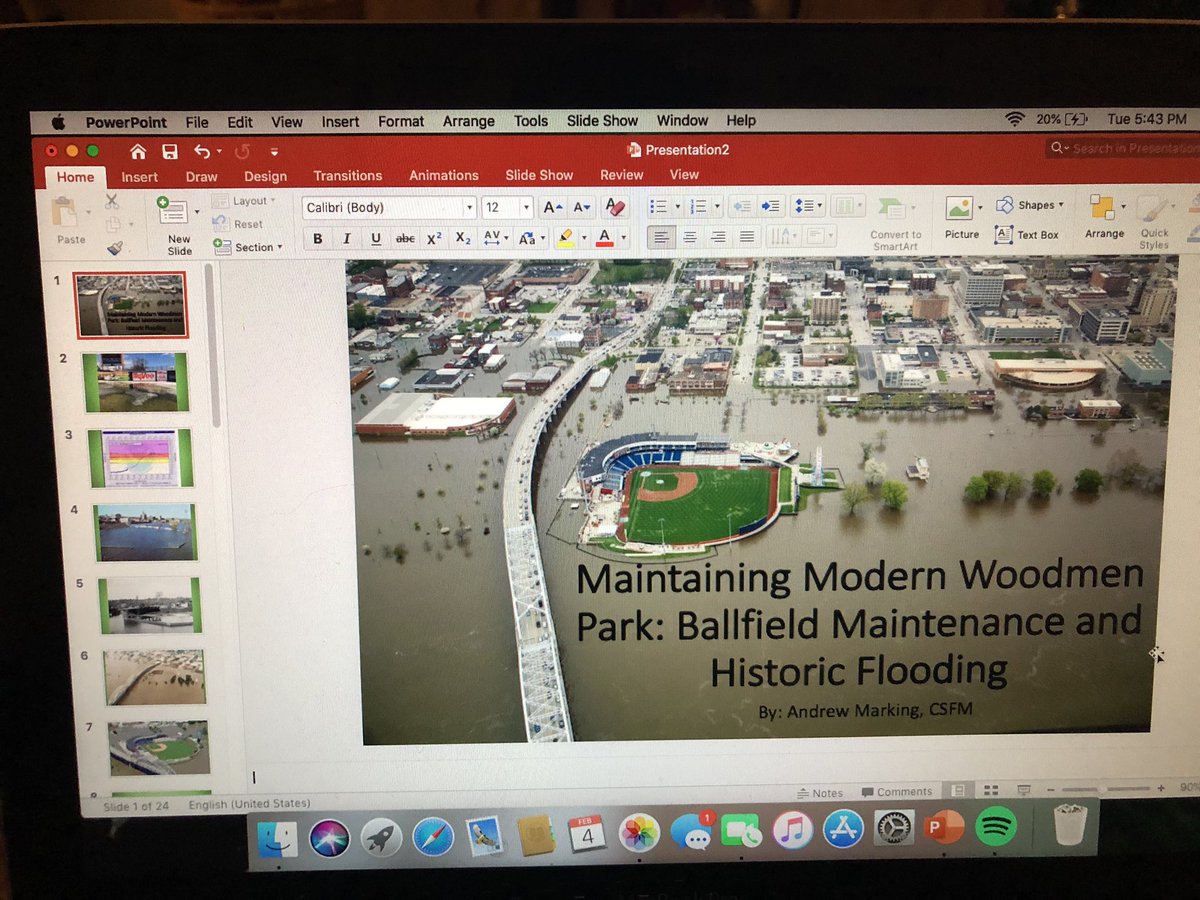
Task: Open the Section dropdown
Action: click(247, 247)
